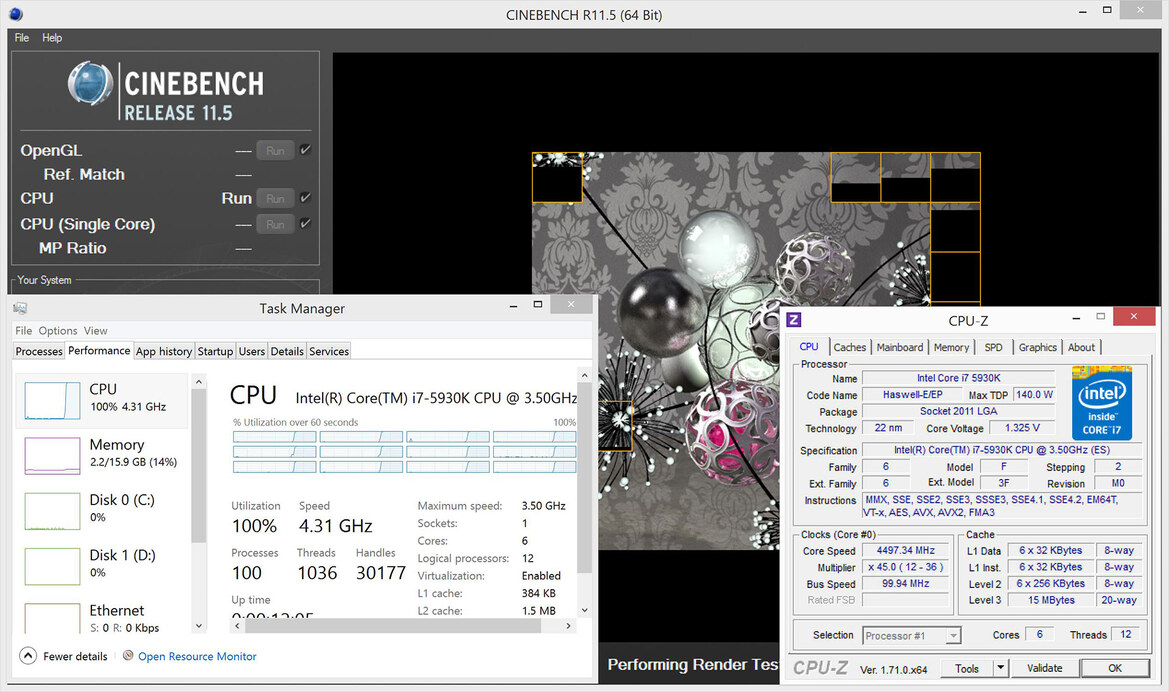Click the Tools button in CPU-Z
This screenshot has width=1169, height=692.
(967, 668)
